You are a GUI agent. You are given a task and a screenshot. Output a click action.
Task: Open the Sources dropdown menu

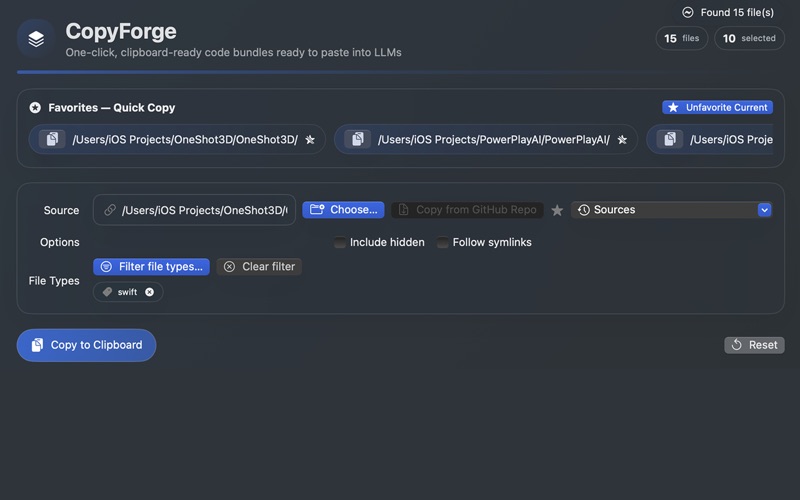coord(671,210)
